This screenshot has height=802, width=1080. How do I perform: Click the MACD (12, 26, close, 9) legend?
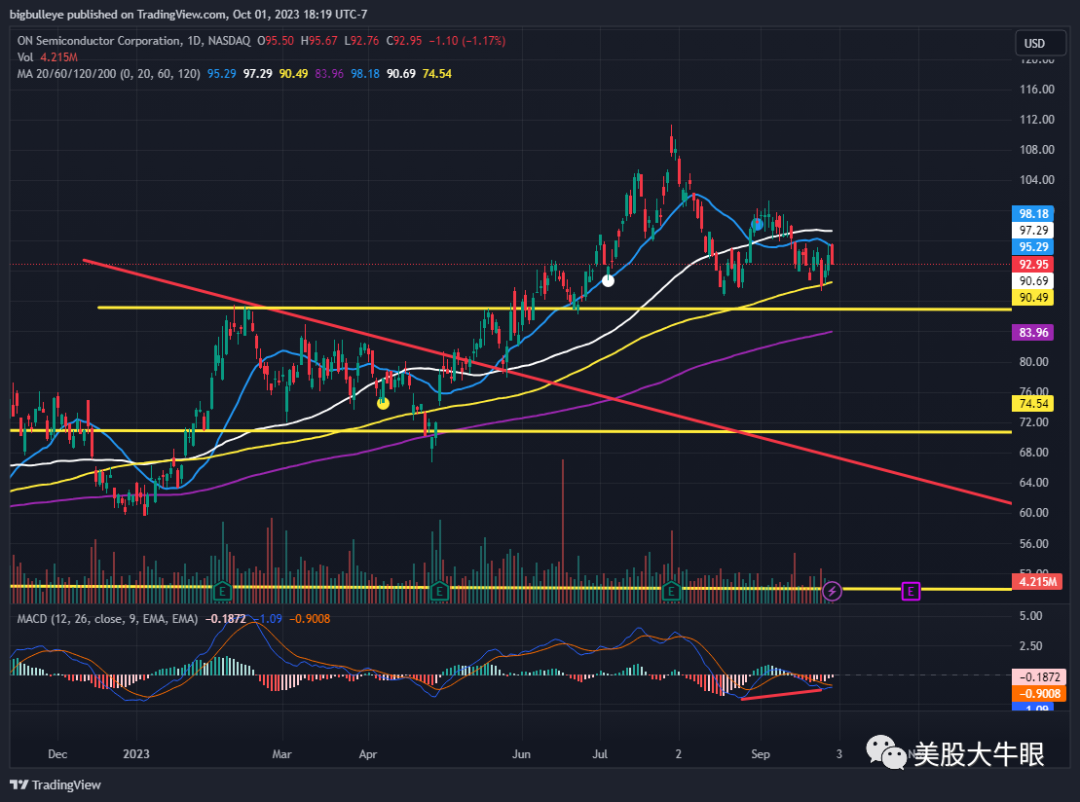[107, 619]
